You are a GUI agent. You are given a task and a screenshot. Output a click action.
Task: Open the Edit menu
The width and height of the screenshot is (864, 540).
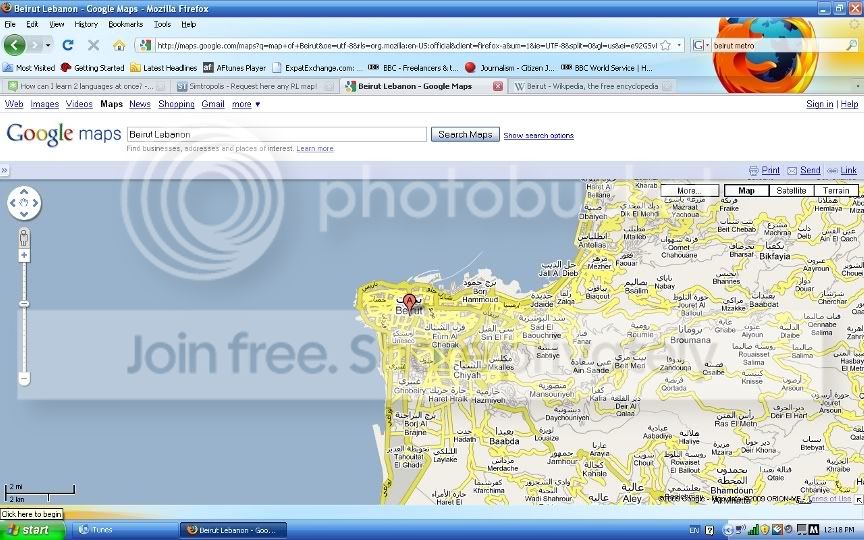[33, 24]
